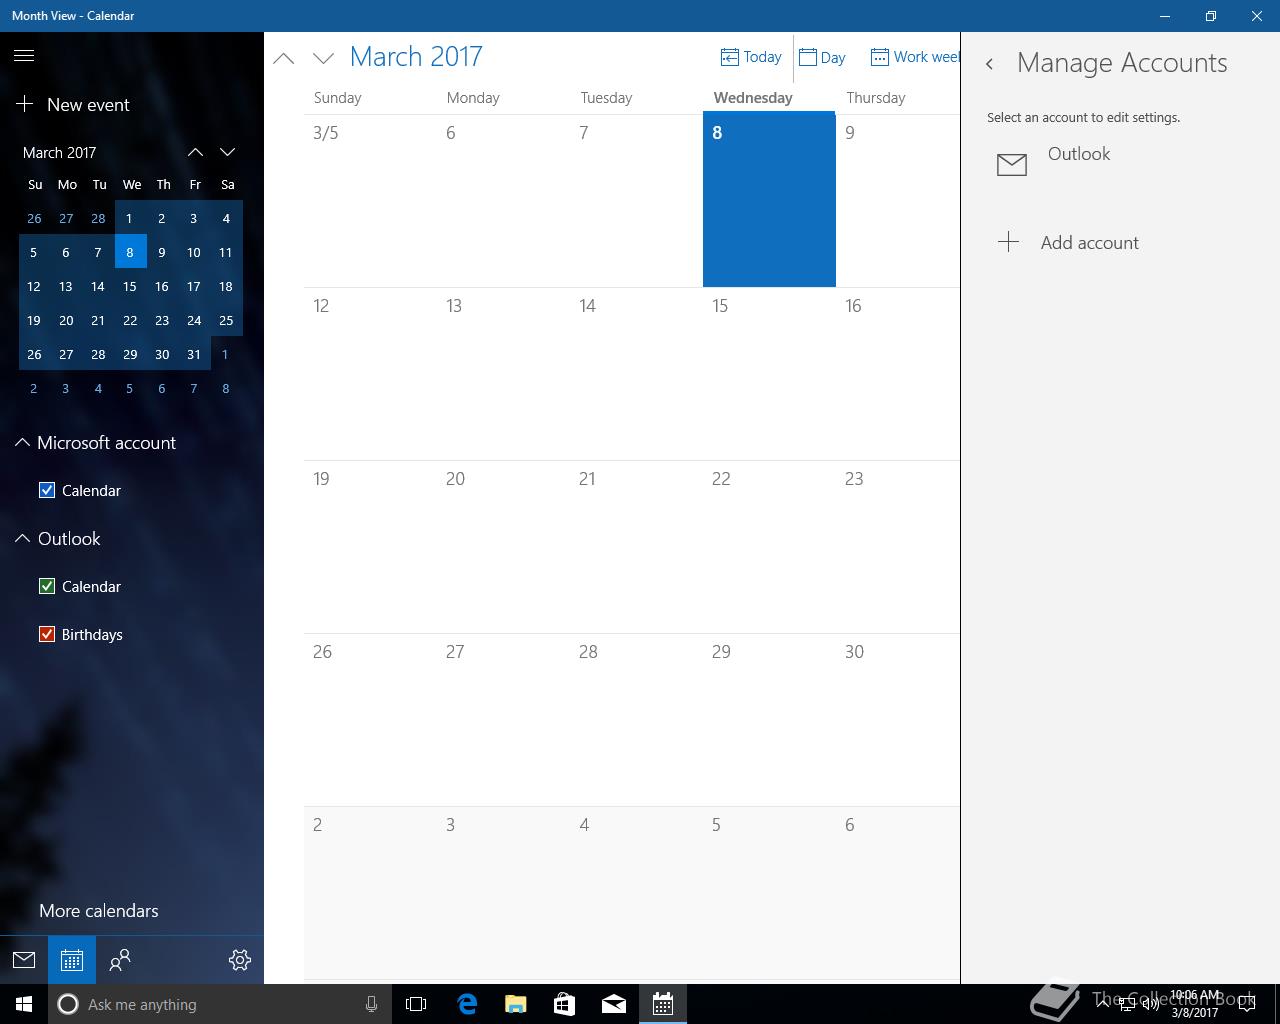Click the Calendar app on taskbar

(x=663, y=1004)
